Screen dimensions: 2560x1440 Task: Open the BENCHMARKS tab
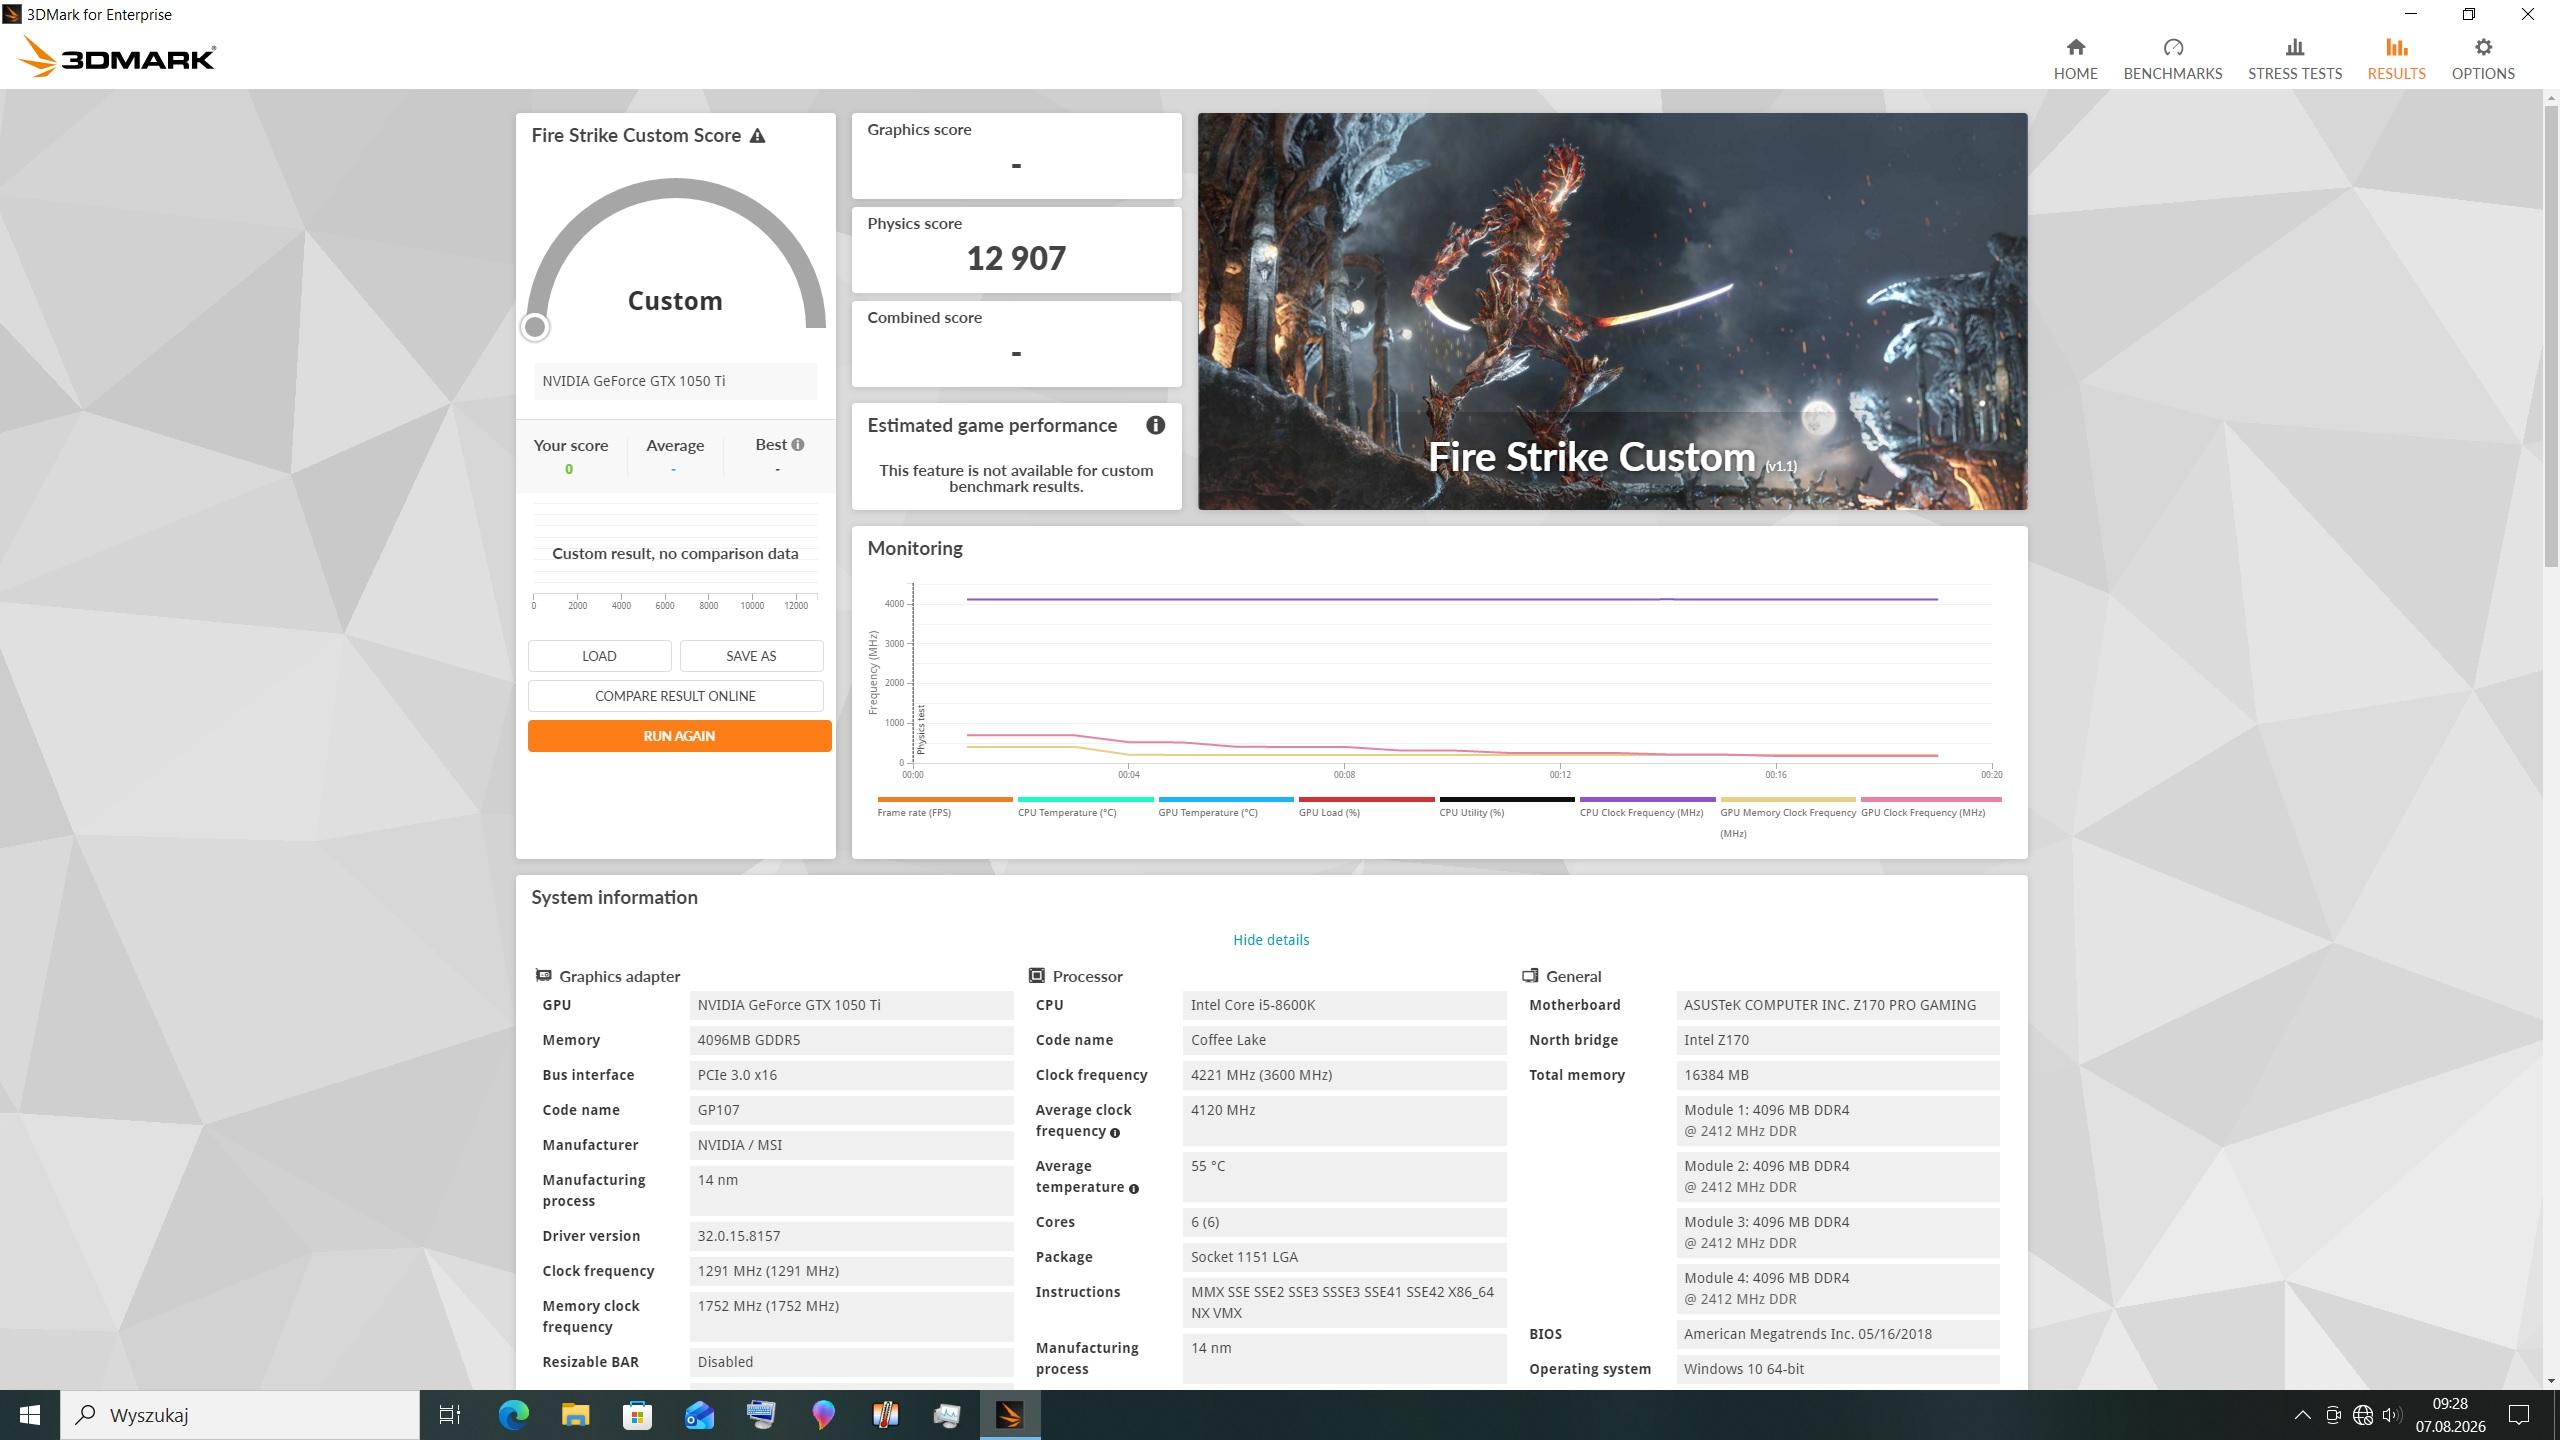point(2172,59)
